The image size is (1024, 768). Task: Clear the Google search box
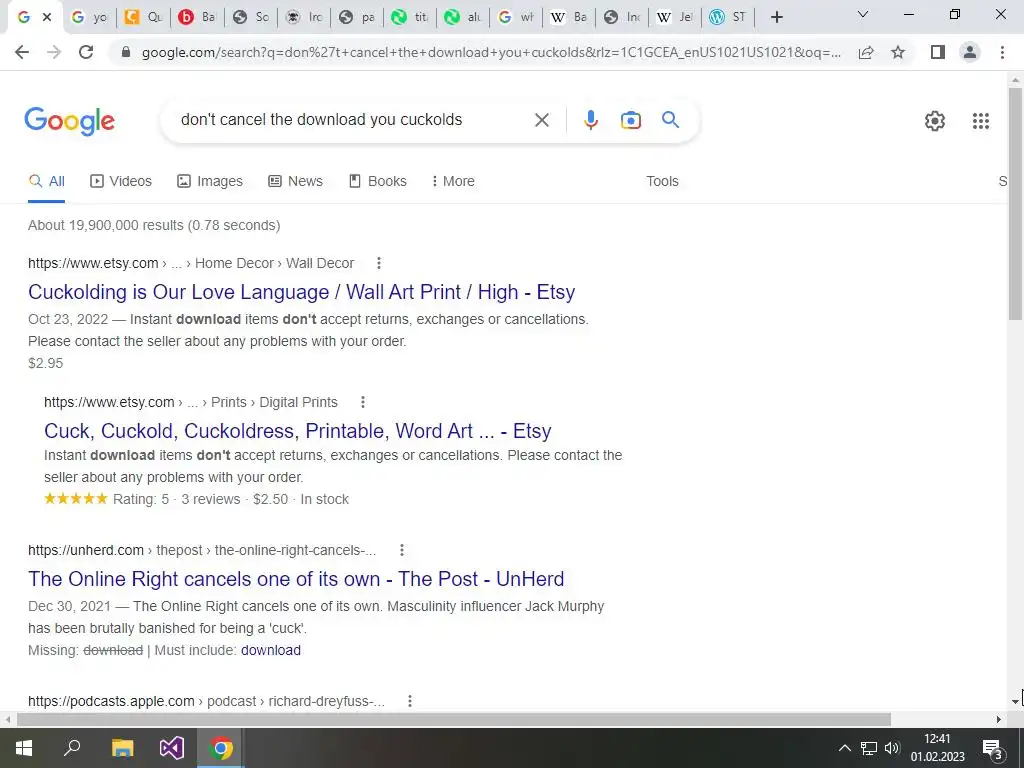[x=541, y=120]
